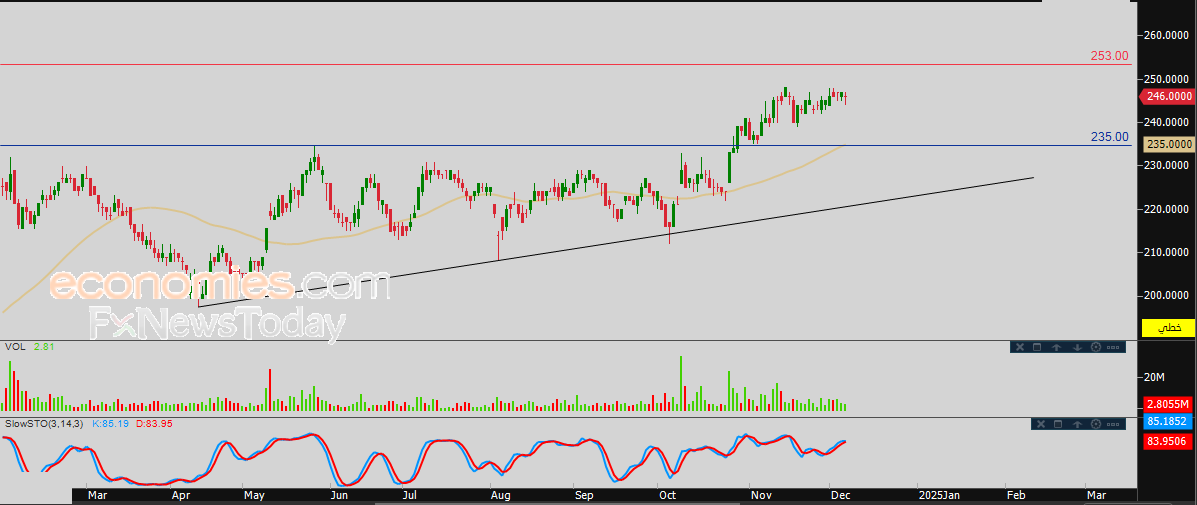1197x505 pixels.
Task: Click the Nov time axis label
Action: tap(760, 495)
